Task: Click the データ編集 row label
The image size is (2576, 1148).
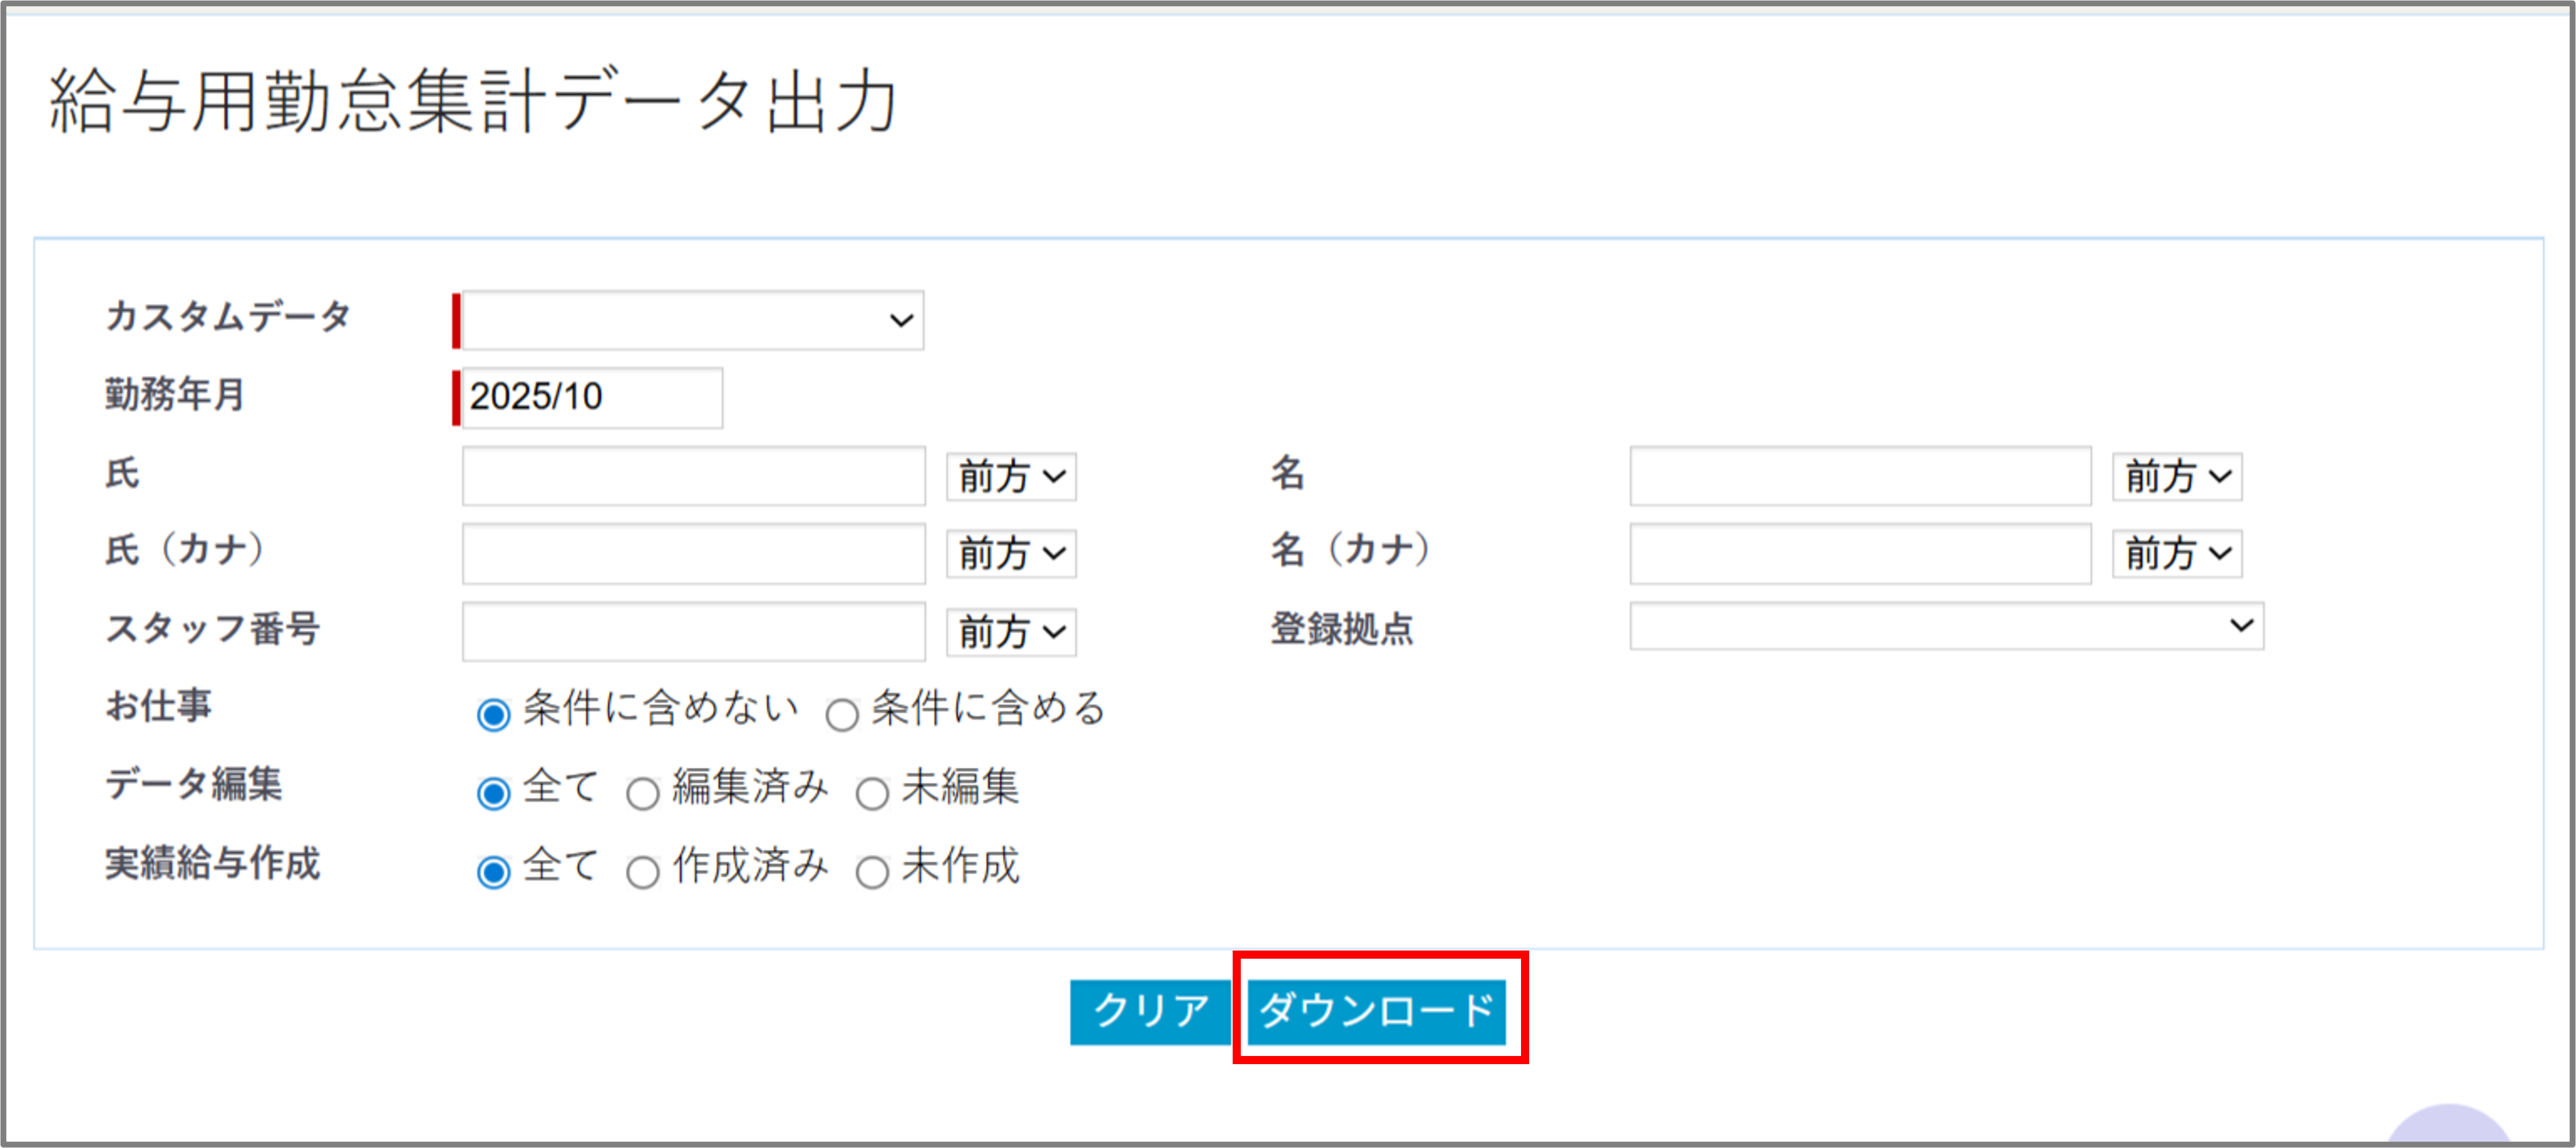Action: coord(193,784)
